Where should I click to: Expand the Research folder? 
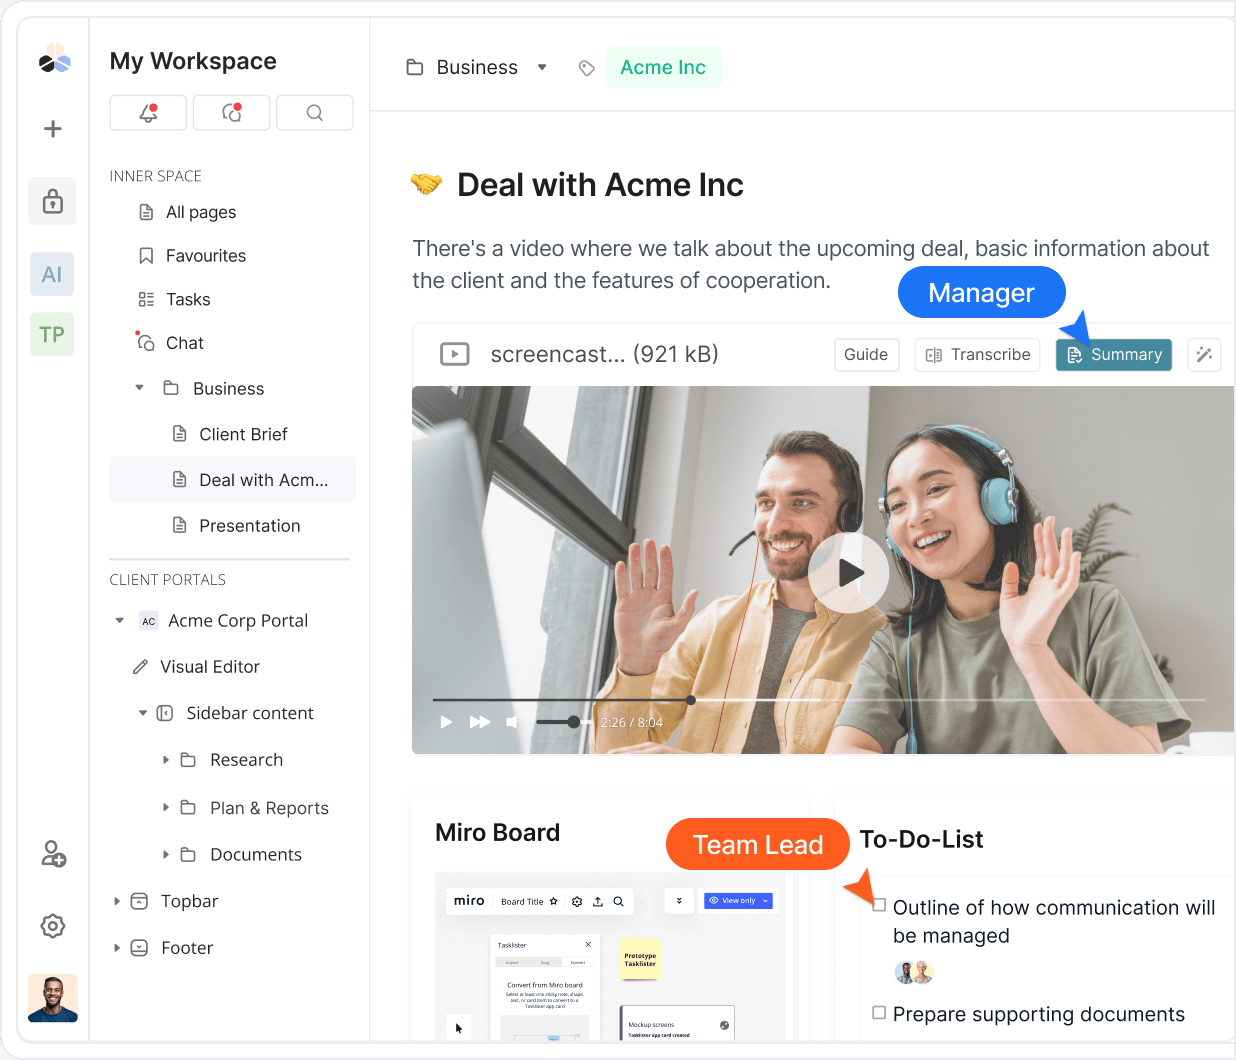[x=166, y=760]
